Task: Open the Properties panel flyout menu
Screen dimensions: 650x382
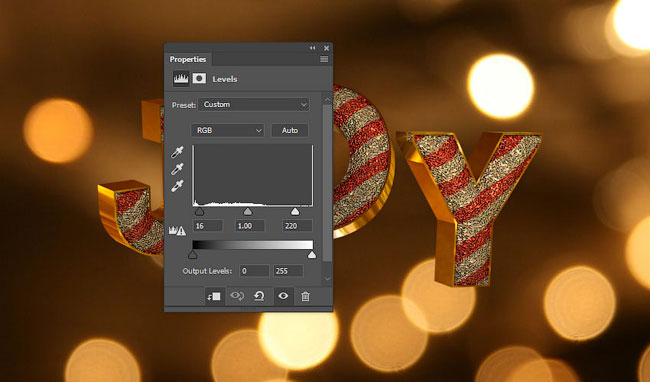Action: click(x=324, y=59)
